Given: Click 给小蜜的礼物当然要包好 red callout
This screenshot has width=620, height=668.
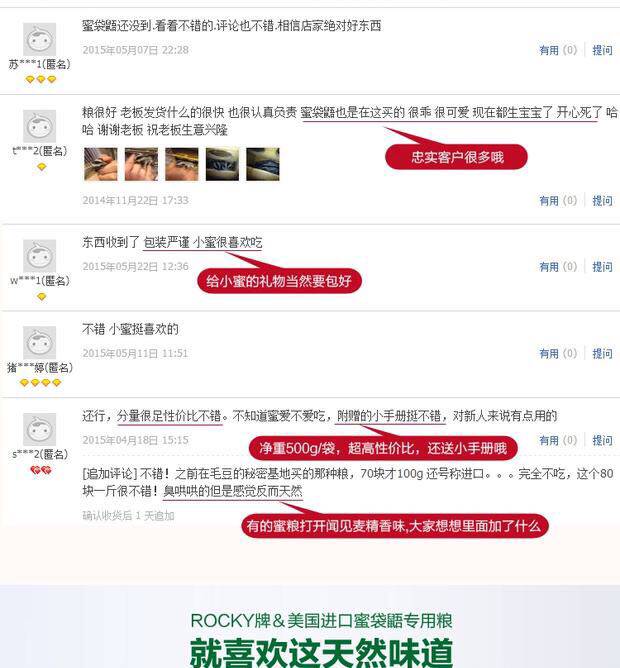Looking at the screenshot, I should click(x=279, y=281).
